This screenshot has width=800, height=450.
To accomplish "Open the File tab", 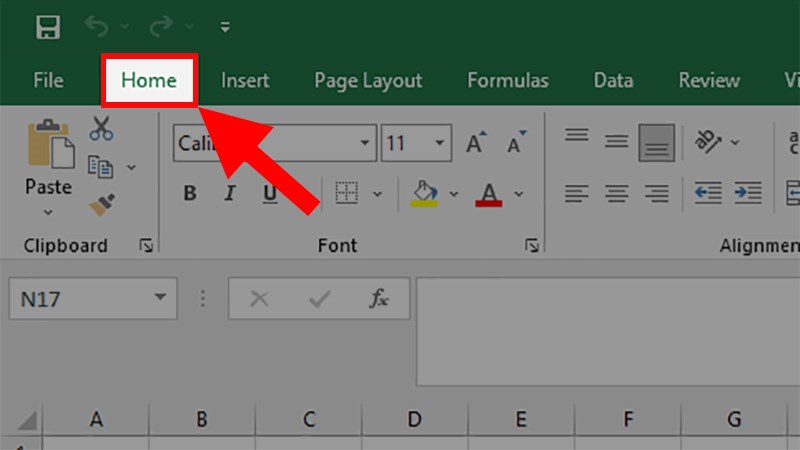I will click(x=48, y=80).
